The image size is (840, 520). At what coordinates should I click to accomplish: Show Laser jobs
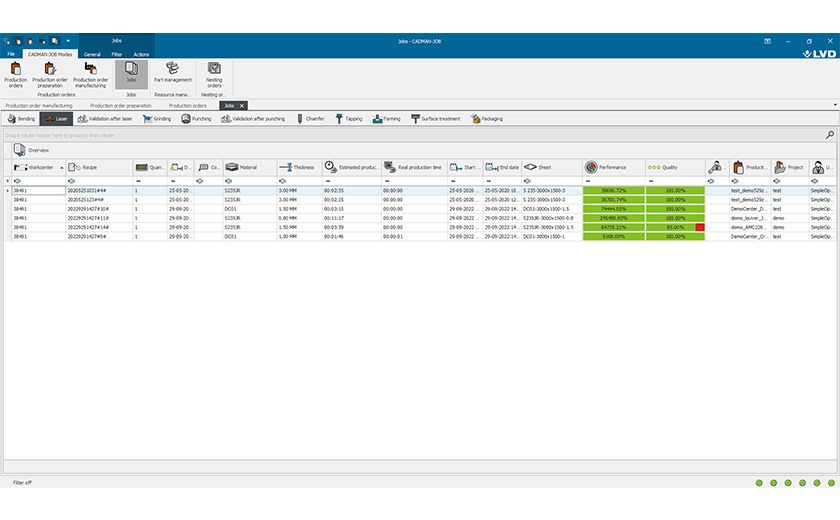pyautogui.click(x=56, y=119)
